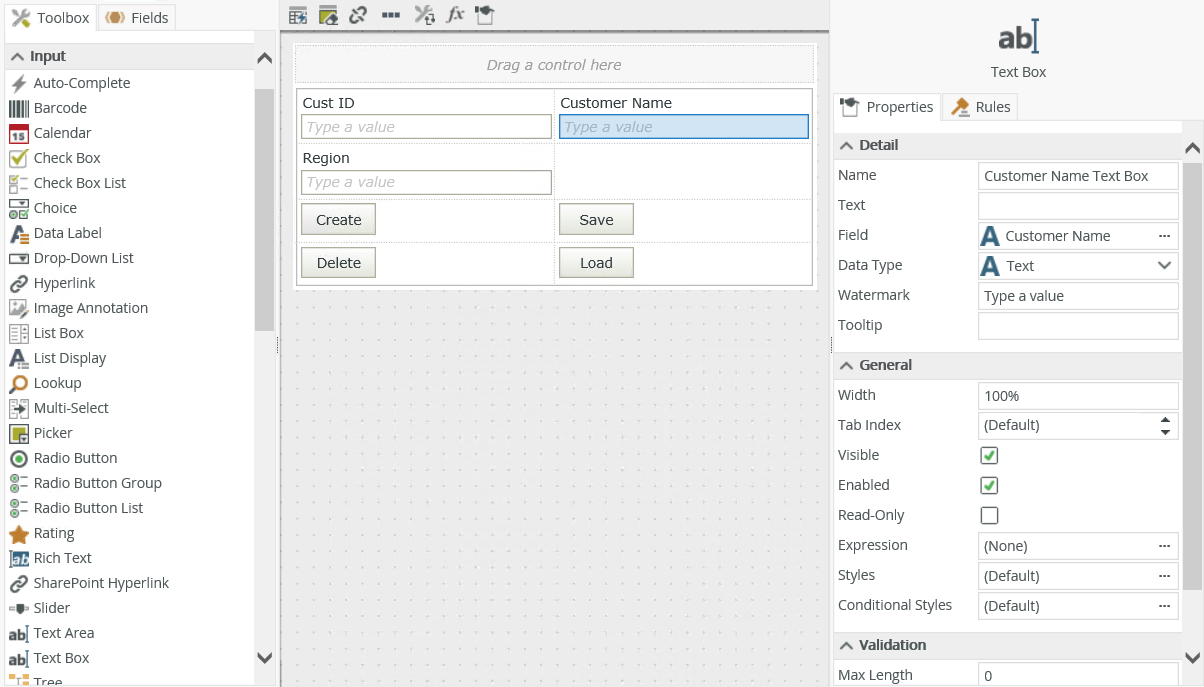Screen dimensions: 1204x687
Task: Toggle the Visible checkbox
Action: pos(989,455)
